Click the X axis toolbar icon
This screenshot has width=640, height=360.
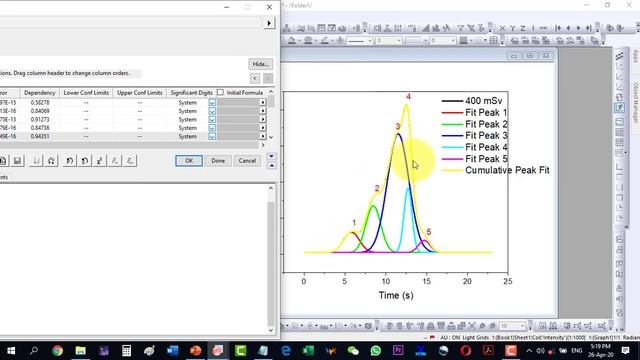click(x=502, y=28)
